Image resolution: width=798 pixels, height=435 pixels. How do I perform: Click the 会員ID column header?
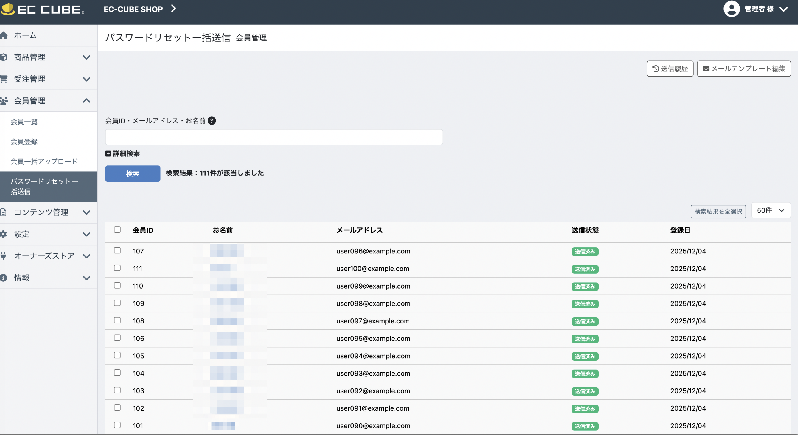coord(143,230)
